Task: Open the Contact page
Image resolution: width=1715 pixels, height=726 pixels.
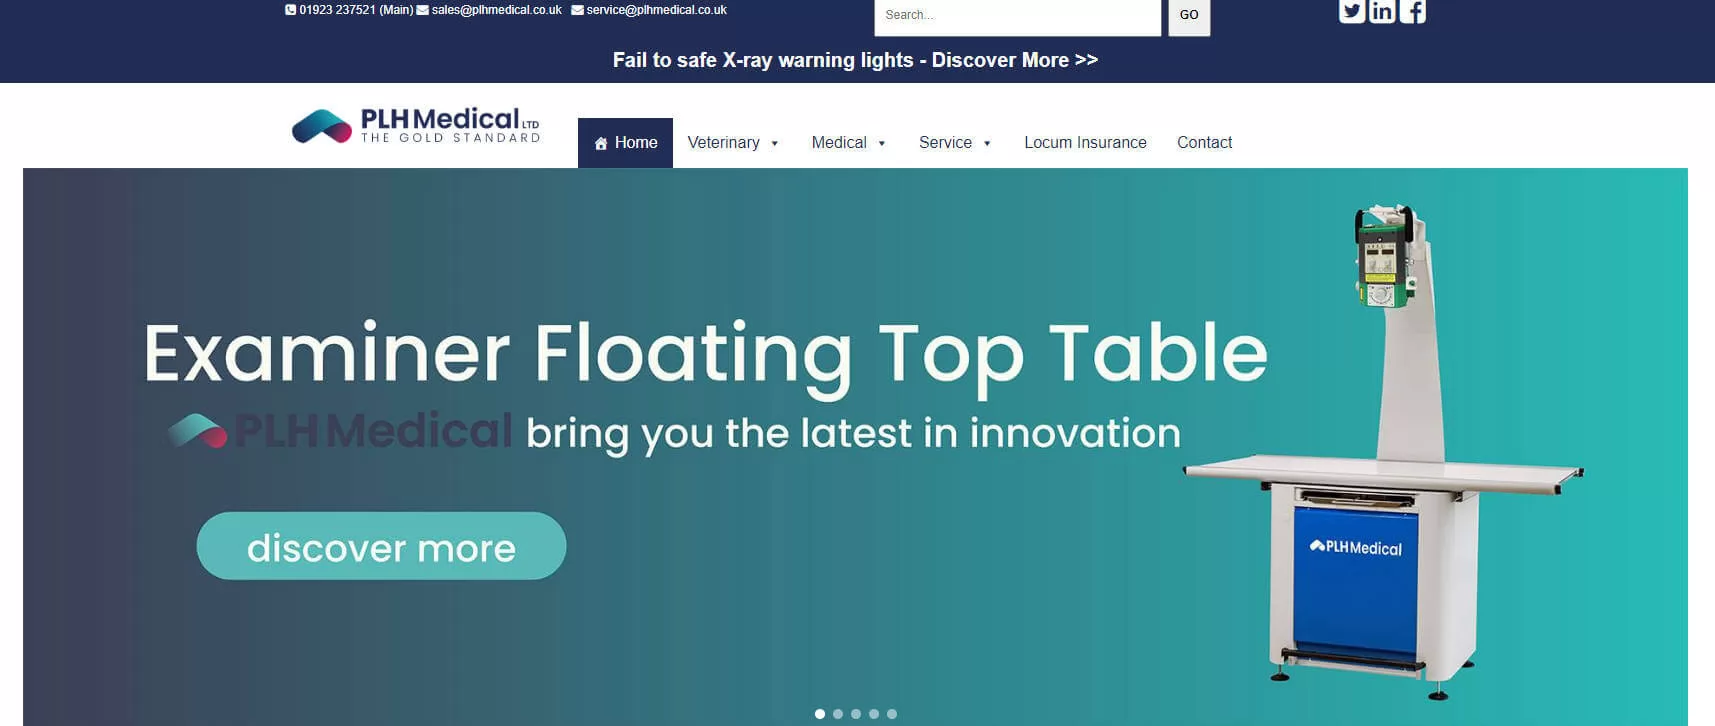Action: pos(1204,143)
